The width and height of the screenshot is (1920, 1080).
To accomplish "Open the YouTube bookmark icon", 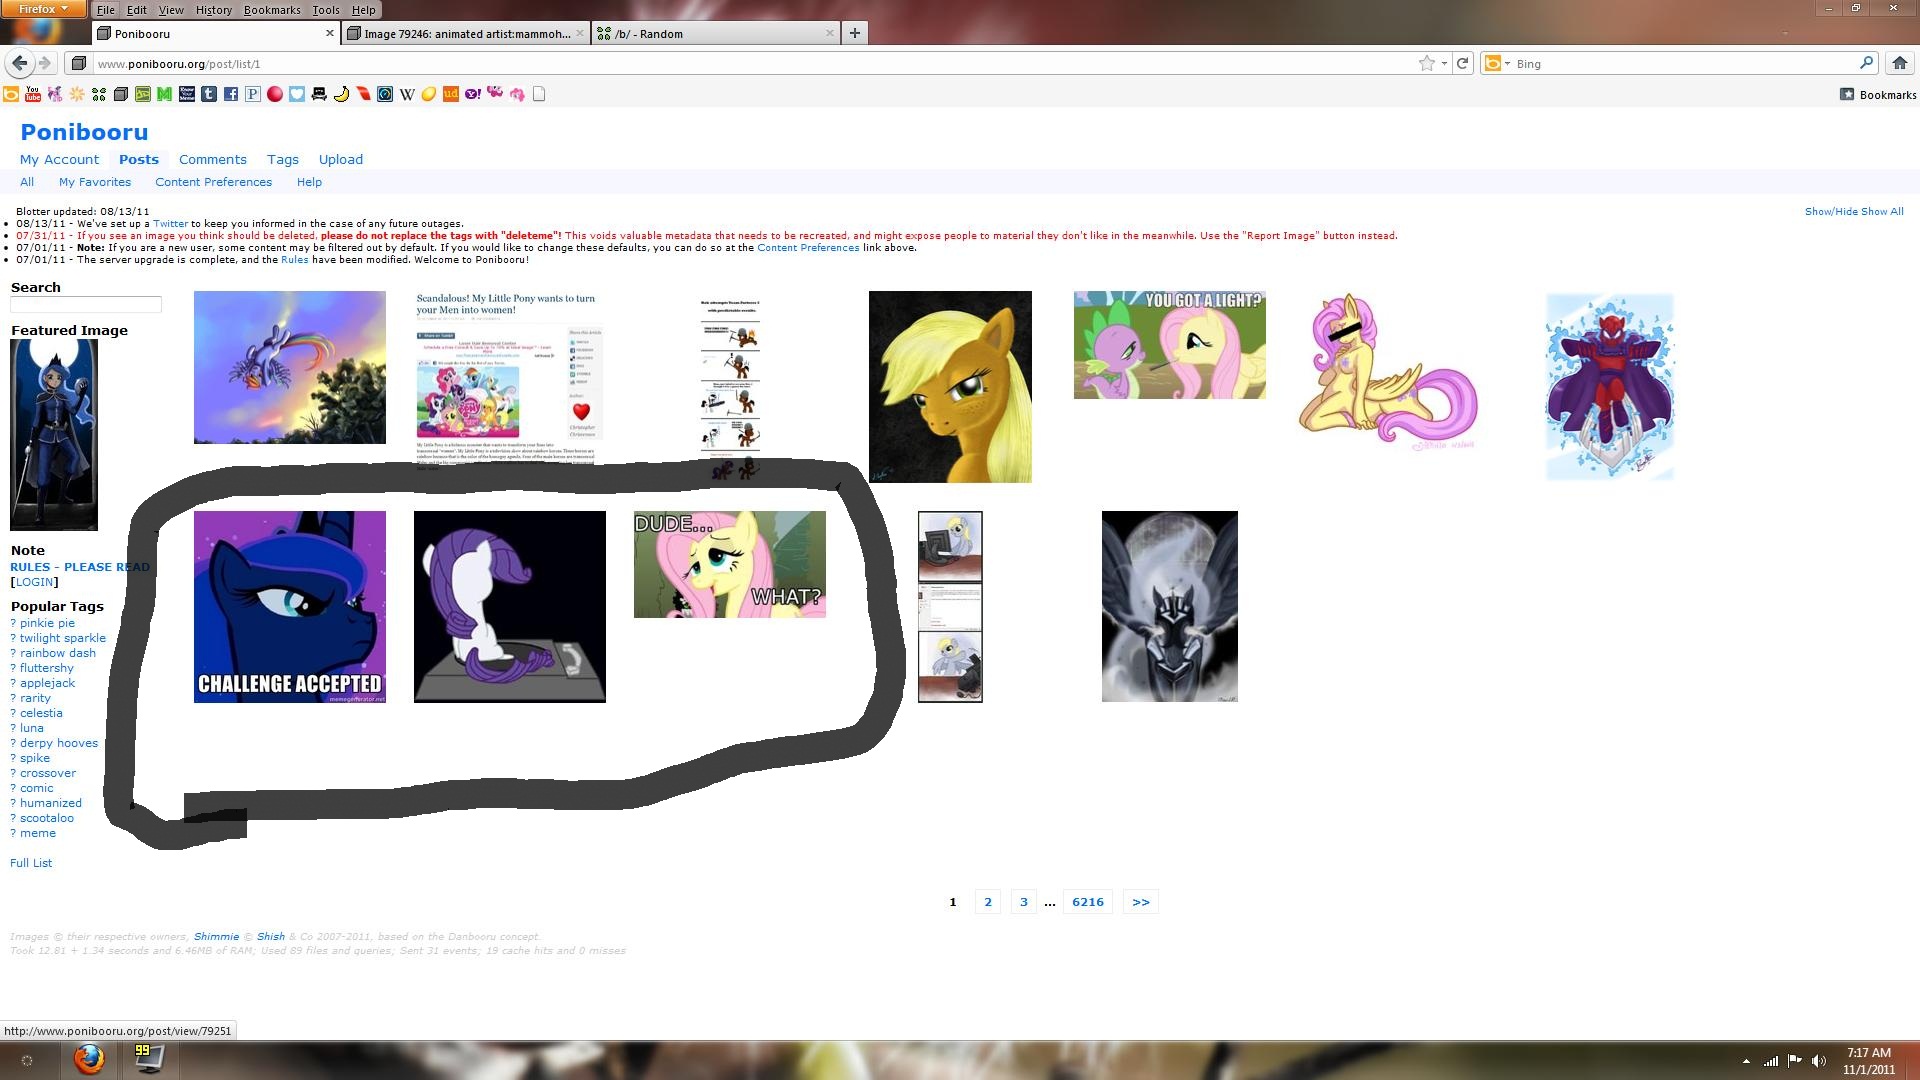I will click(33, 94).
